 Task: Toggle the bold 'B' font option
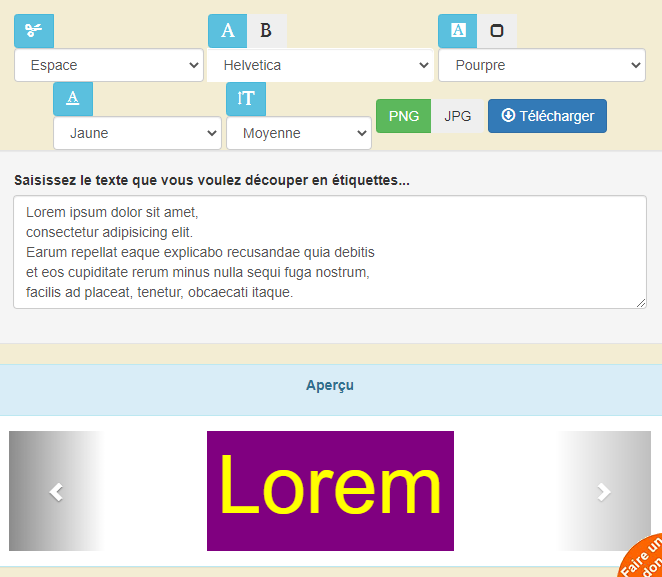coord(266,31)
